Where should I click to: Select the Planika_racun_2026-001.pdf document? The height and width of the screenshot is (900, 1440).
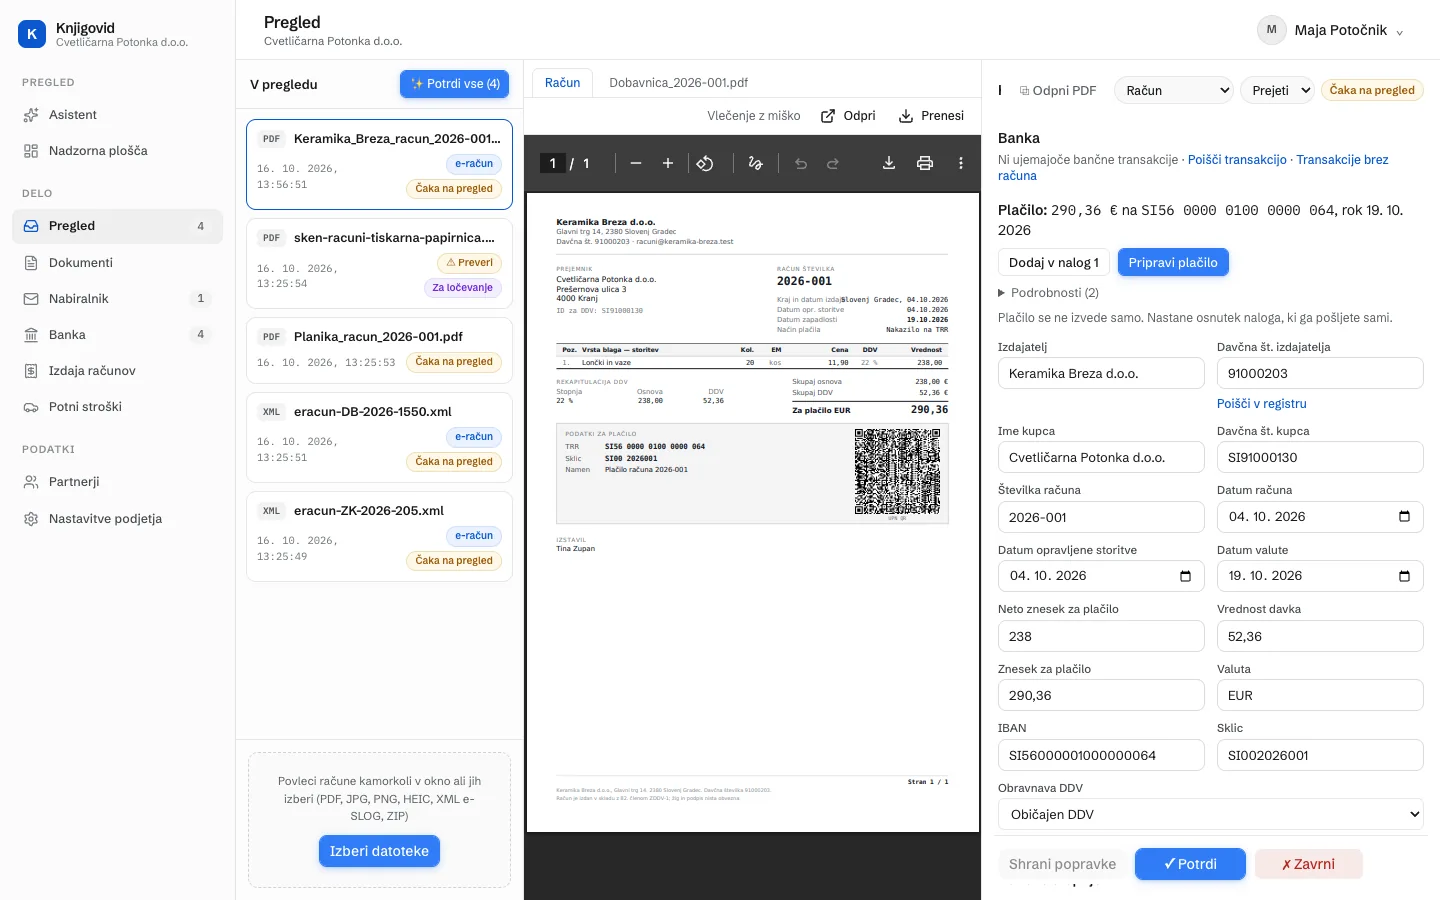[379, 350]
